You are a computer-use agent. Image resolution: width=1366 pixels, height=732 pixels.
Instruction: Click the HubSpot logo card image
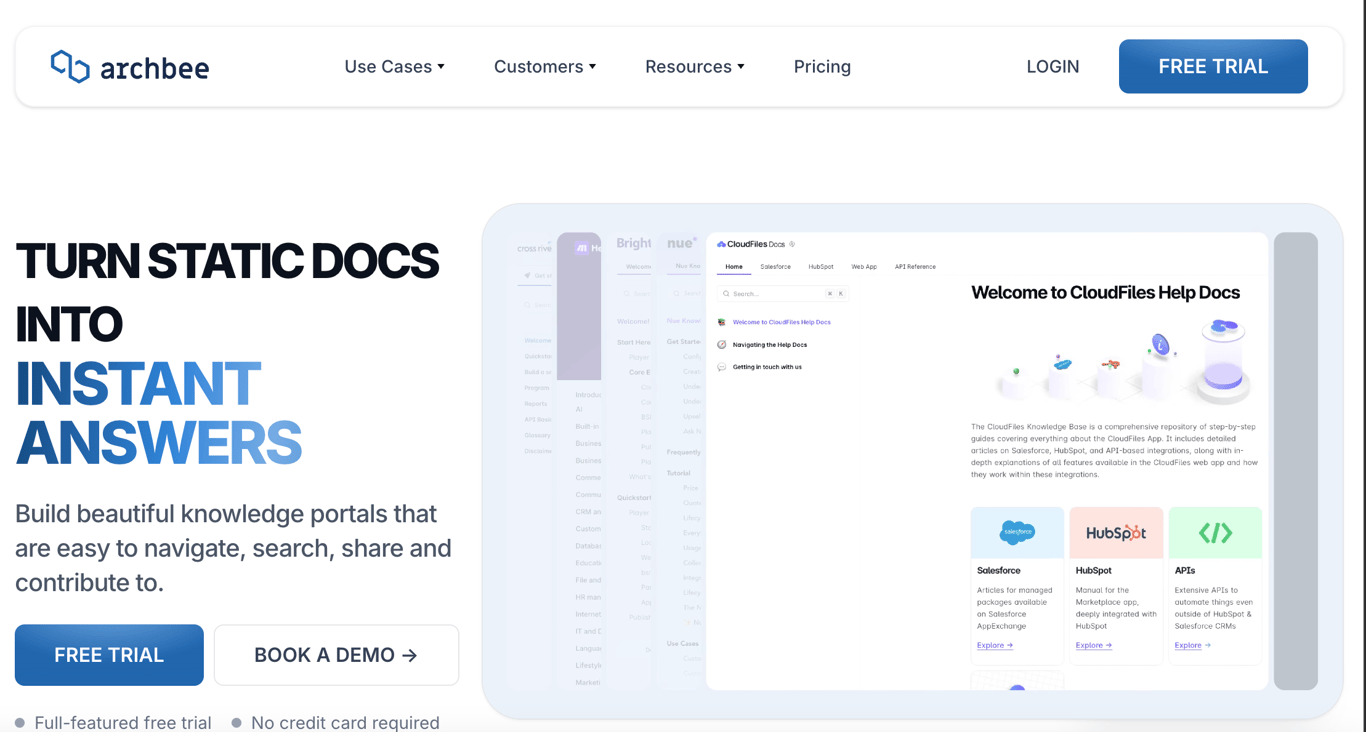coord(1116,533)
